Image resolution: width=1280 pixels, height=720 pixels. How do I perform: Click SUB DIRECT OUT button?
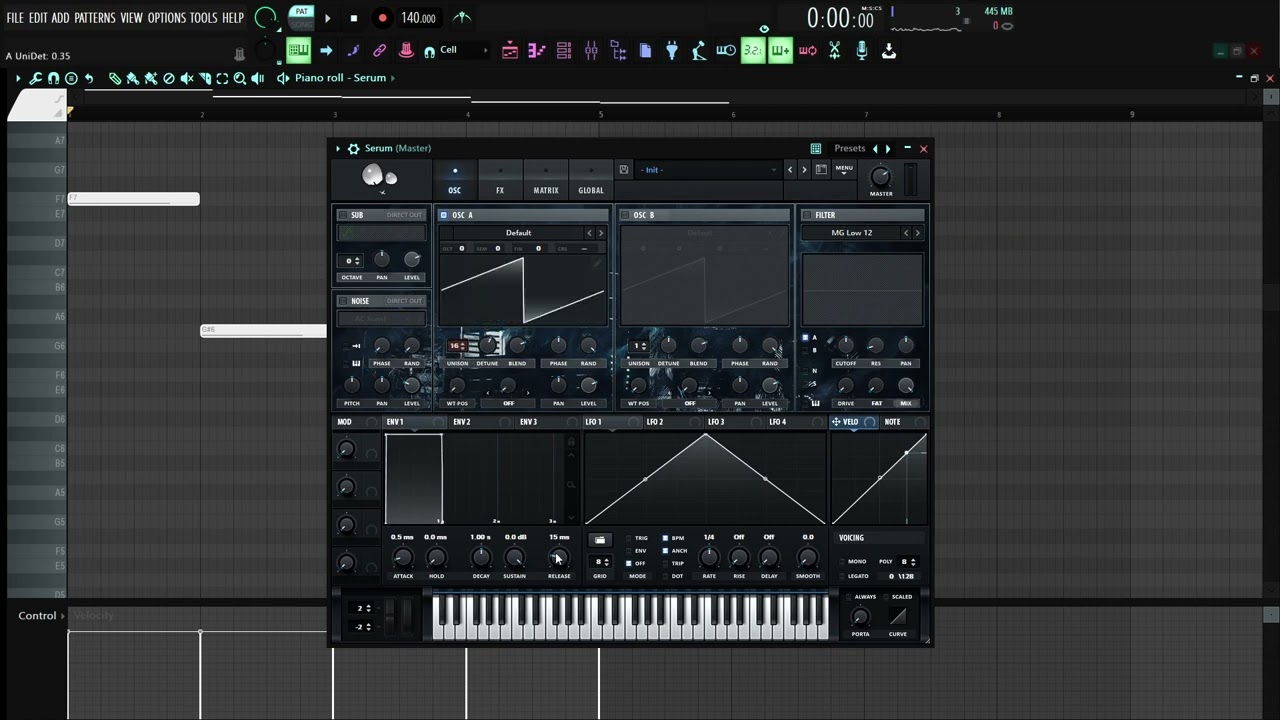[404, 215]
